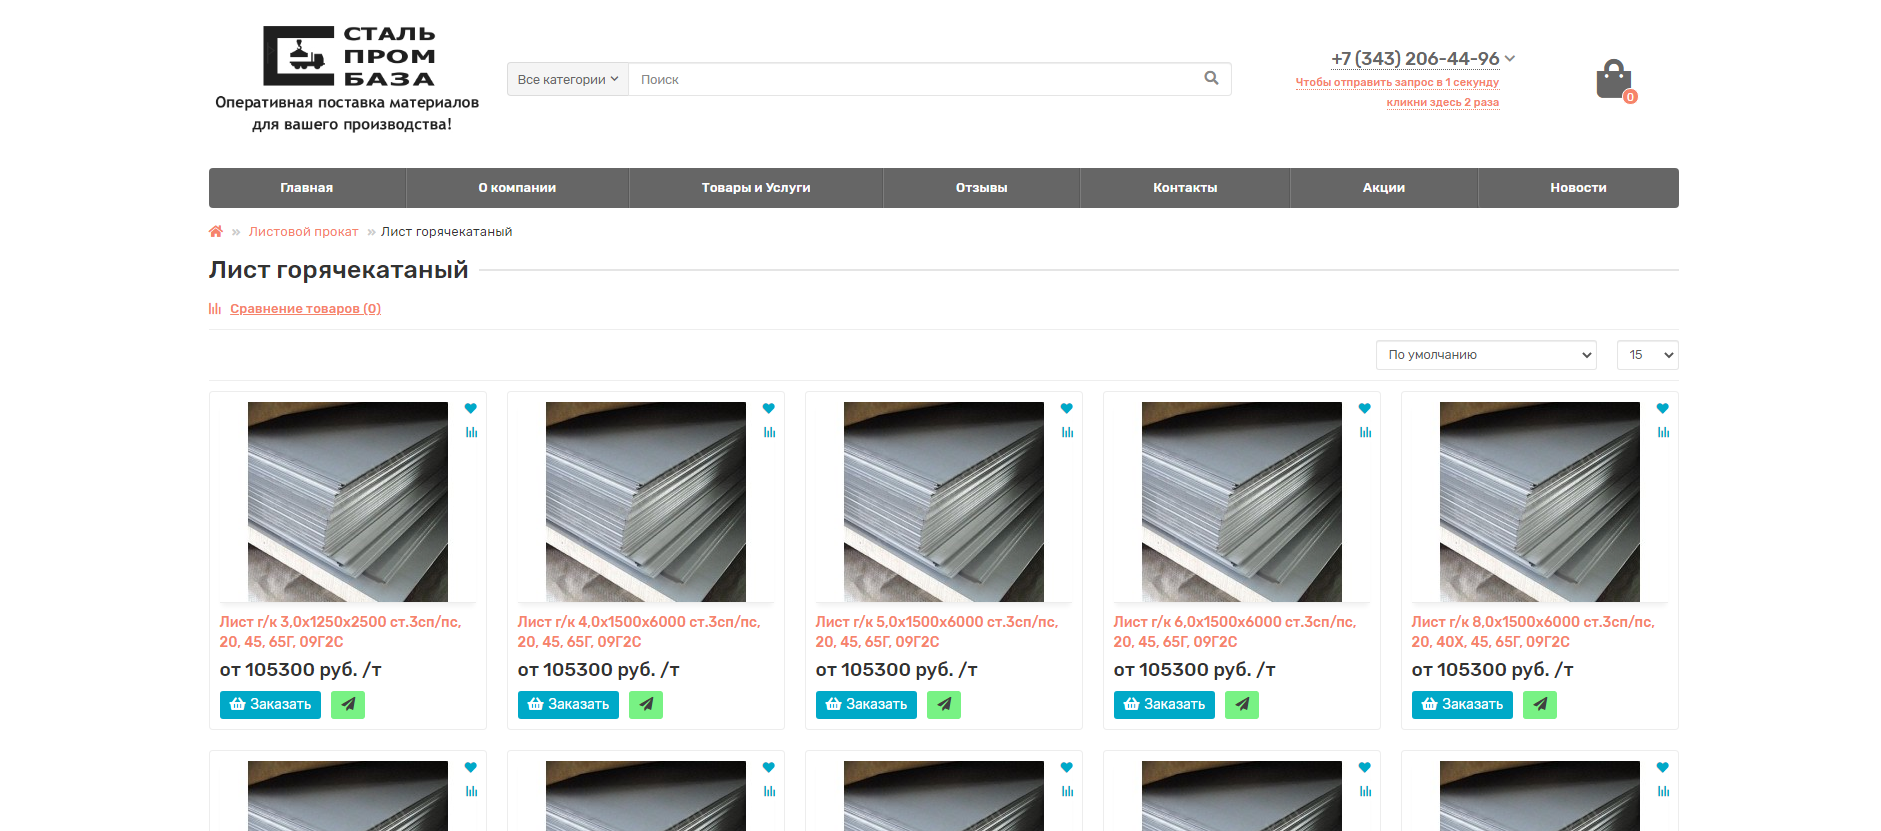Add Лист г/к 3,0х1250х2500 to wishlist heart
The width and height of the screenshot is (1881, 831).
point(471,408)
